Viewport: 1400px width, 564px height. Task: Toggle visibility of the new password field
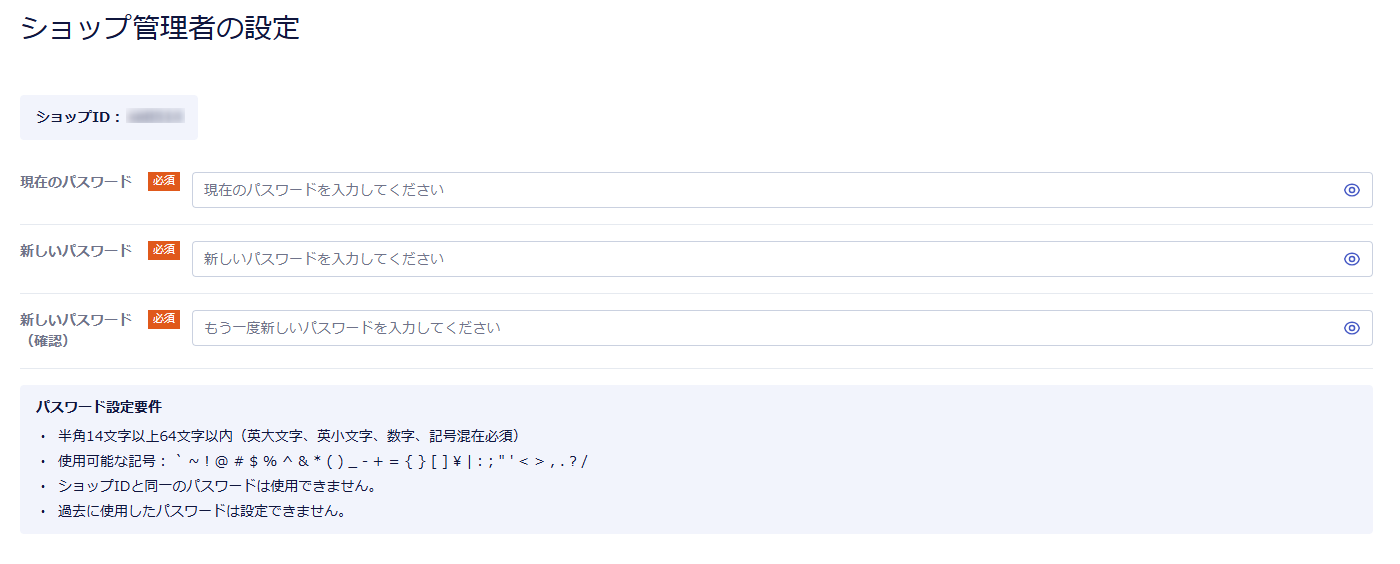[1352, 259]
